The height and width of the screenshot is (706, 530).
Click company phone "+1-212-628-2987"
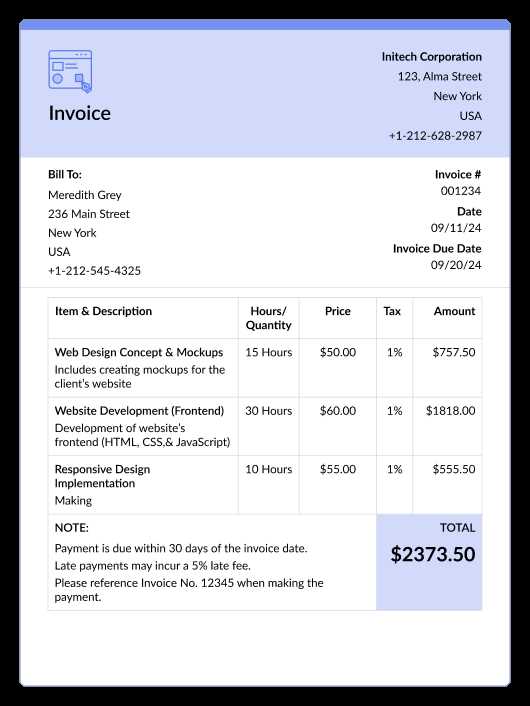[435, 136]
